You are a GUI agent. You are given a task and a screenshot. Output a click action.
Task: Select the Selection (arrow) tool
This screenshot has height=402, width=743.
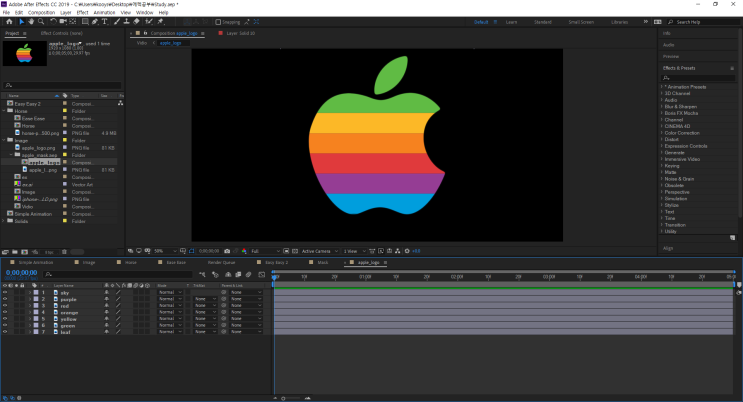point(21,22)
